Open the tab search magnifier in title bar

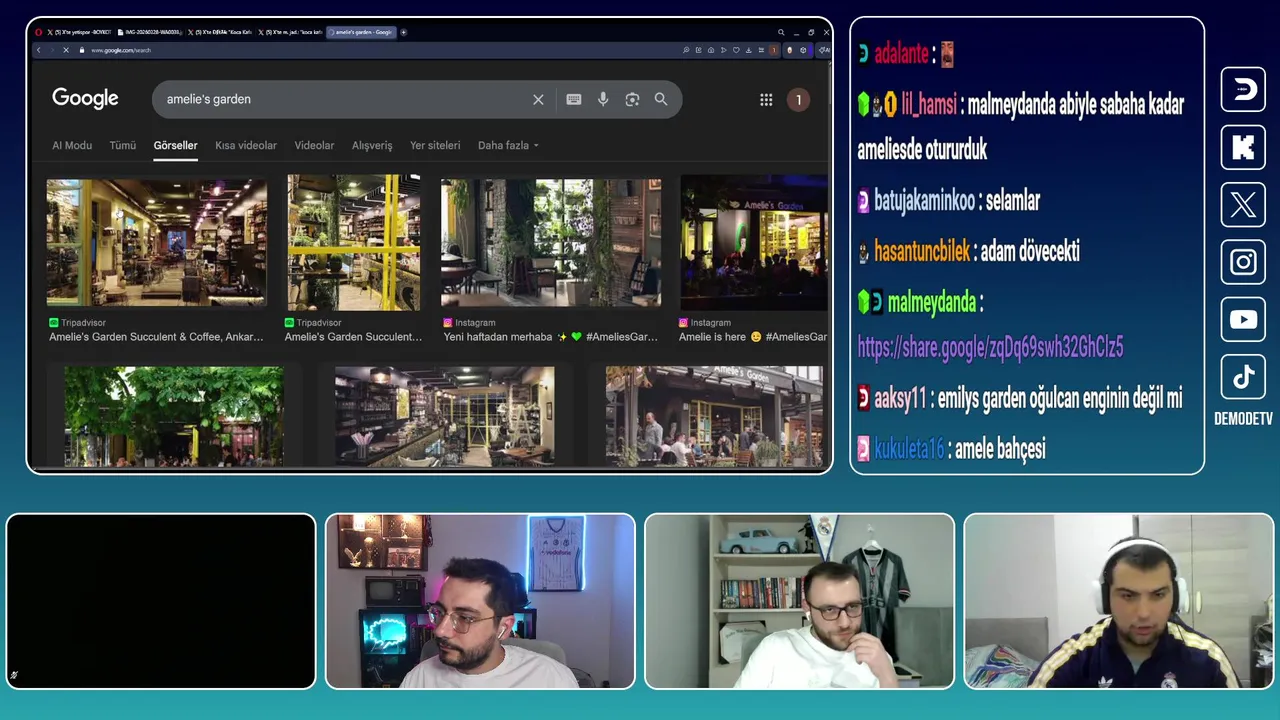pyautogui.click(x=781, y=32)
